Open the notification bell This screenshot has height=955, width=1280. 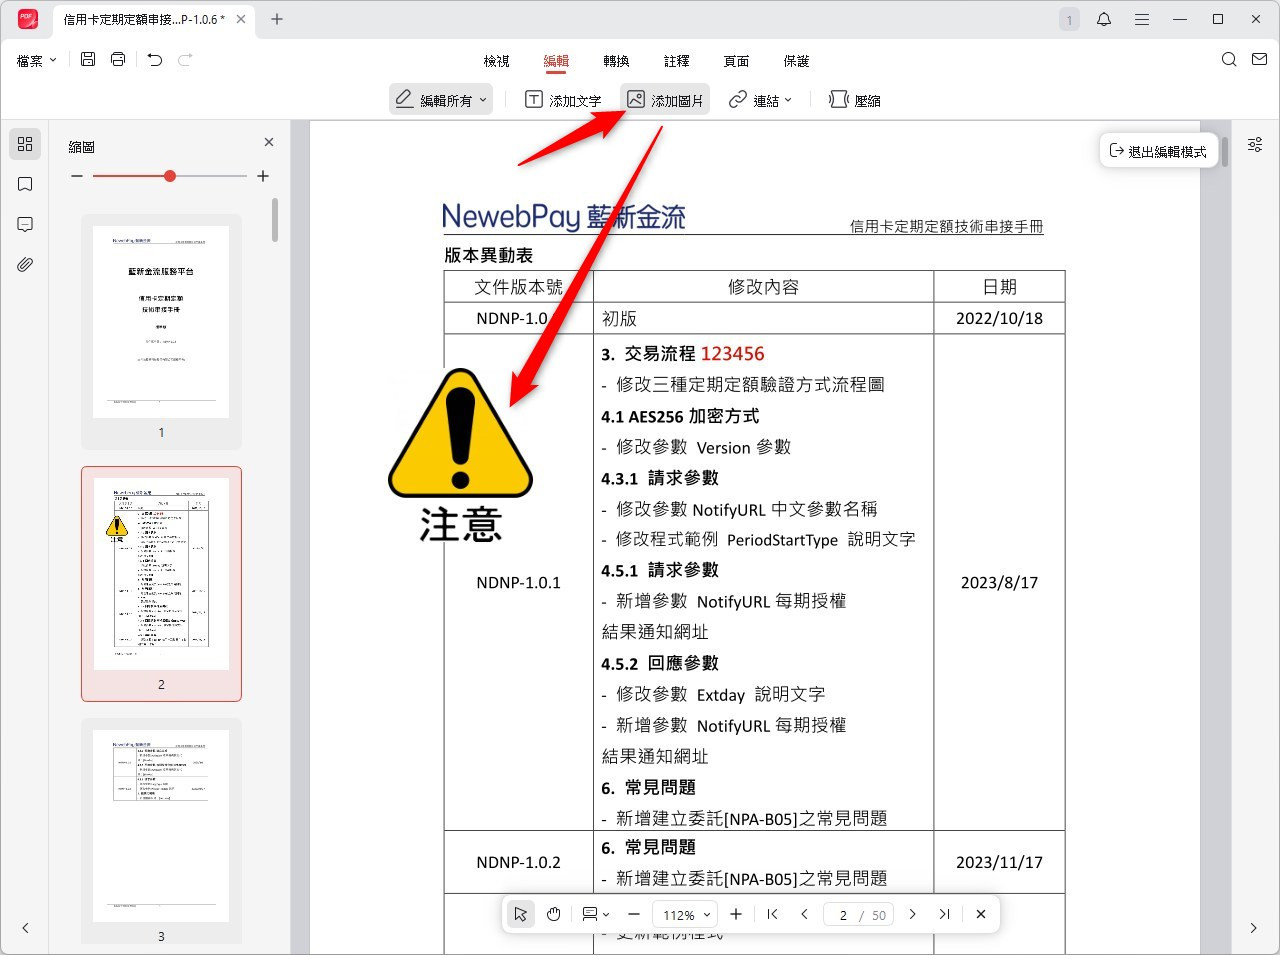click(x=1104, y=19)
